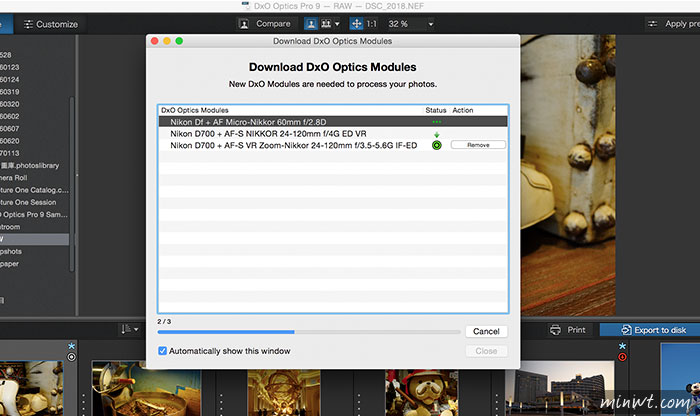Open the view mode dropdown arrow
This screenshot has width=700, height=416.
coord(337,24)
